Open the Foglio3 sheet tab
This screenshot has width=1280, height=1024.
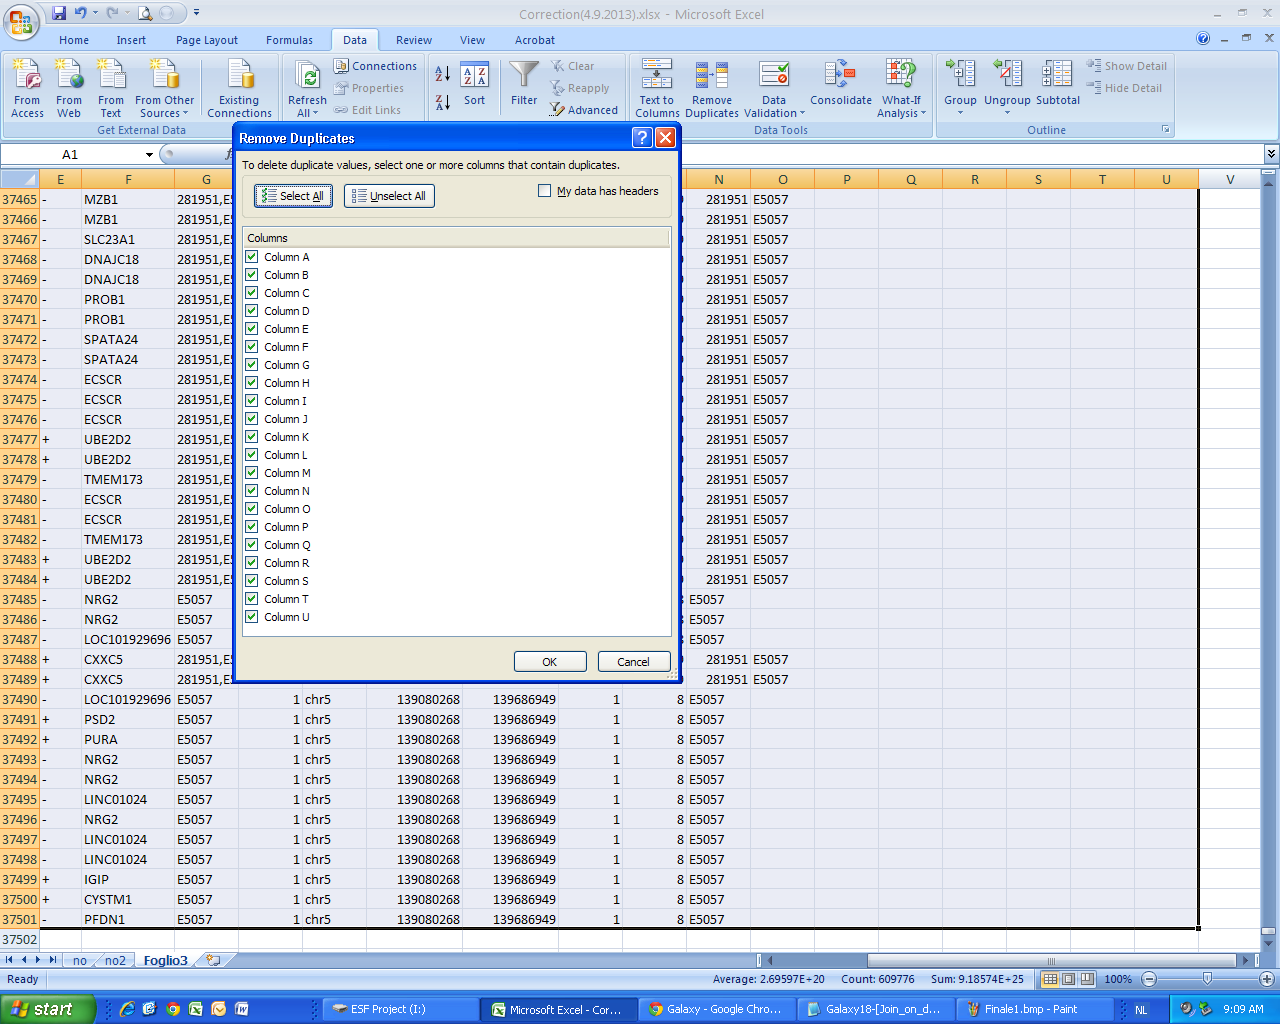165,960
